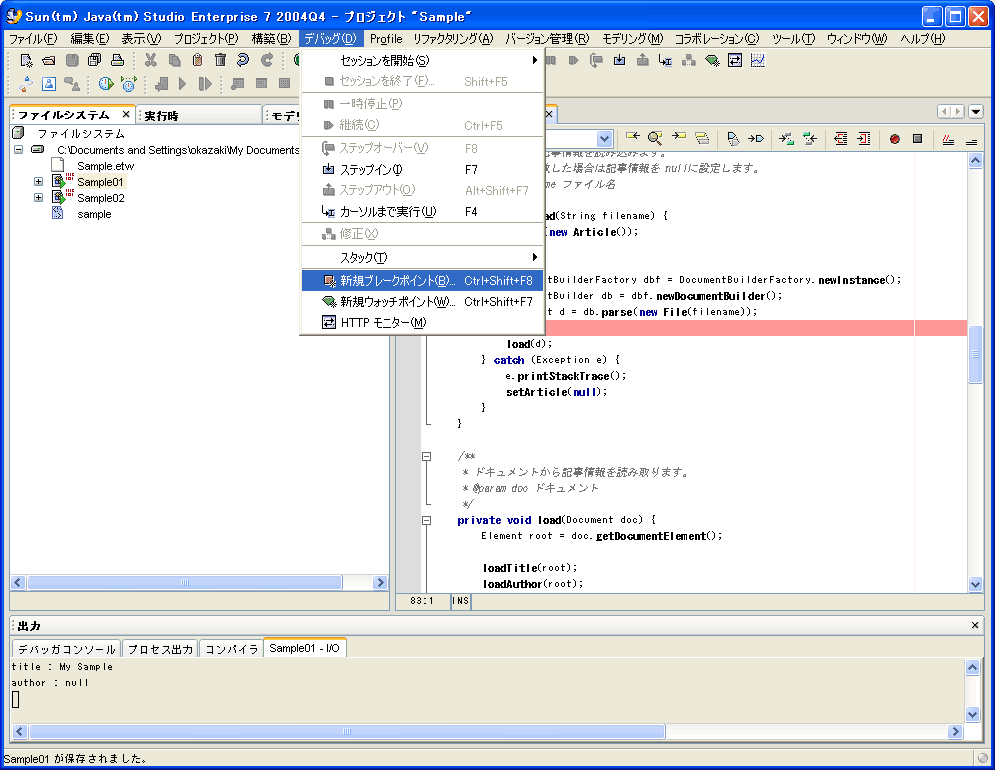Choose HTTP Monitor from Debug menu
This screenshot has height=770, width=995.
(423, 322)
